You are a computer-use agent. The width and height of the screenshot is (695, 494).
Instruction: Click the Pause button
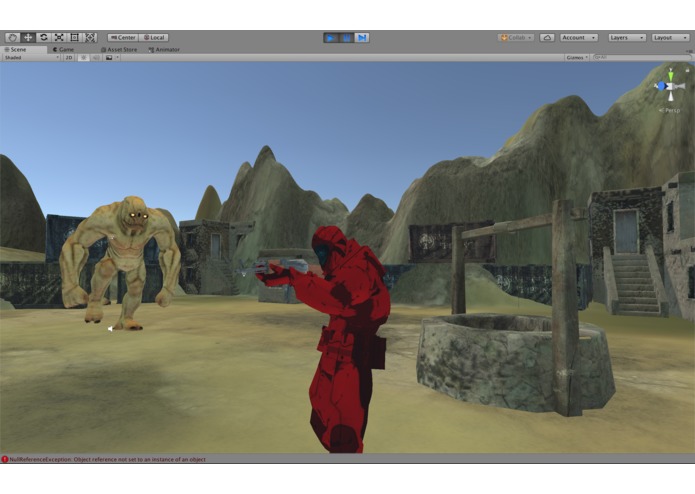(x=346, y=38)
